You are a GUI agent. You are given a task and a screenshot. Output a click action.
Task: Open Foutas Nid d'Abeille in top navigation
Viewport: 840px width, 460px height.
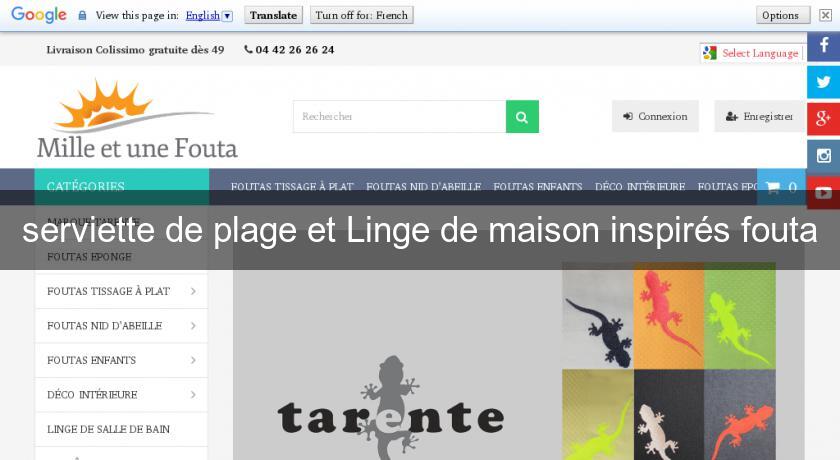[x=423, y=187]
